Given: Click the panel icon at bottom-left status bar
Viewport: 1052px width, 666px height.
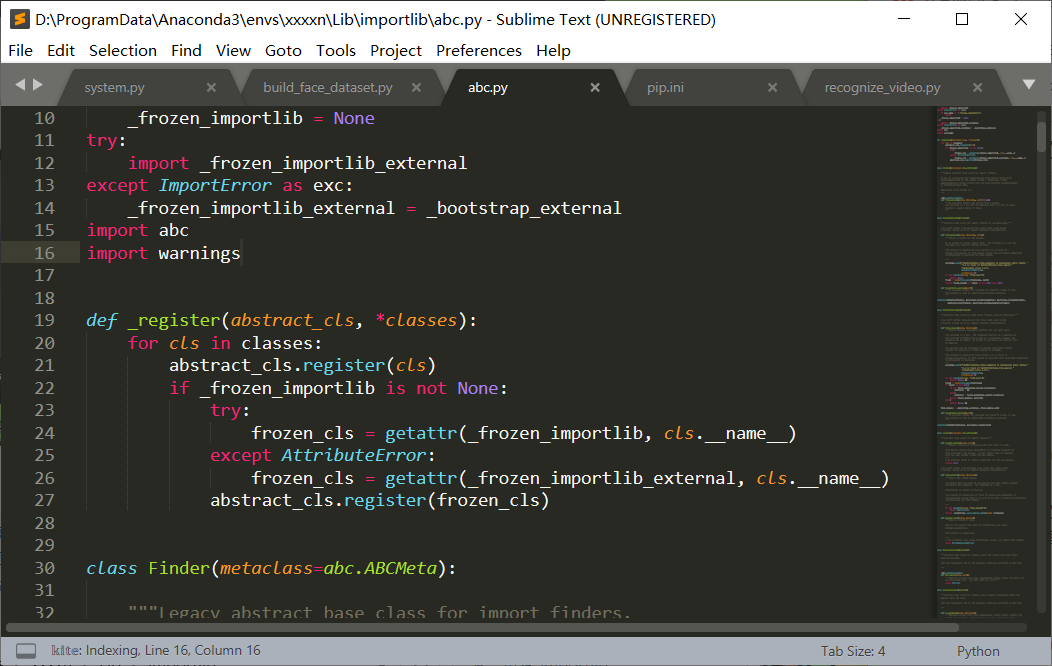Looking at the screenshot, I should (25, 650).
